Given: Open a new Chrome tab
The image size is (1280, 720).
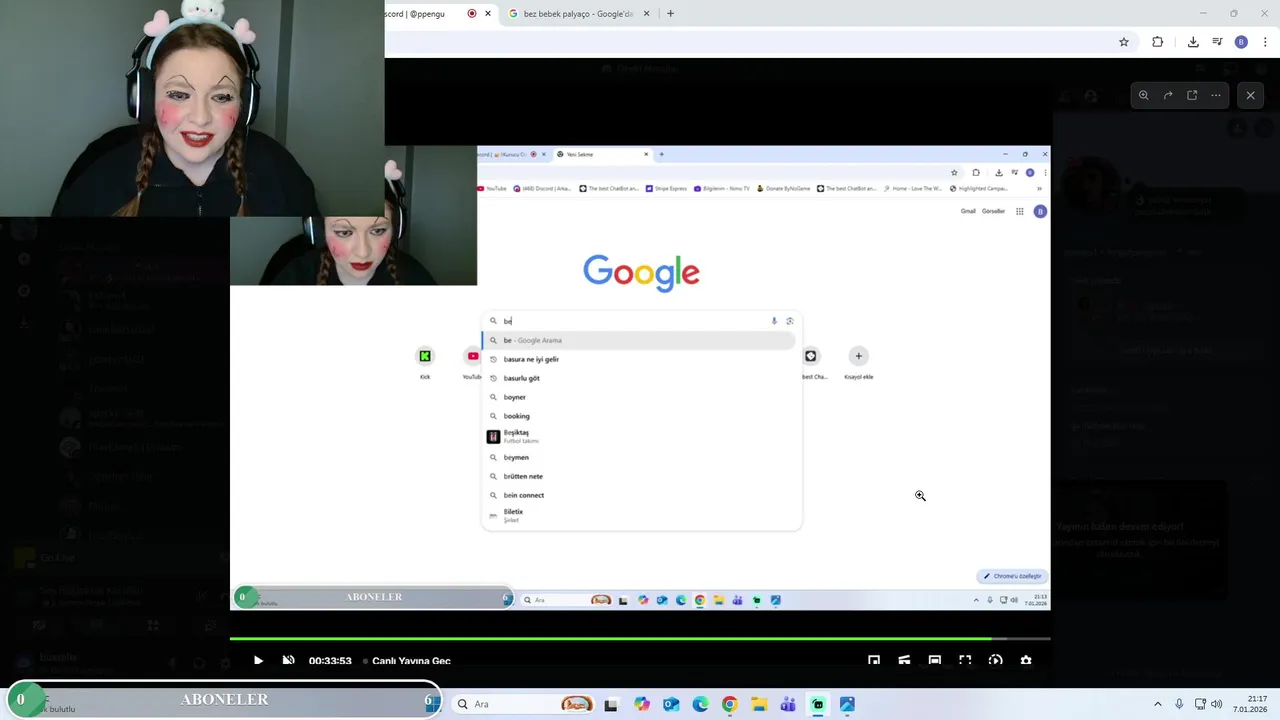Looking at the screenshot, I should click(x=670, y=14).
